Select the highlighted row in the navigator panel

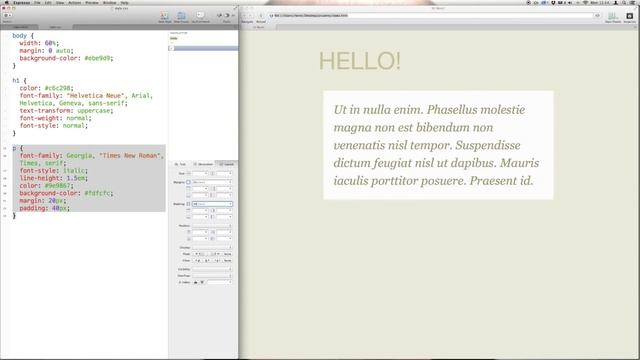(203, 48)
